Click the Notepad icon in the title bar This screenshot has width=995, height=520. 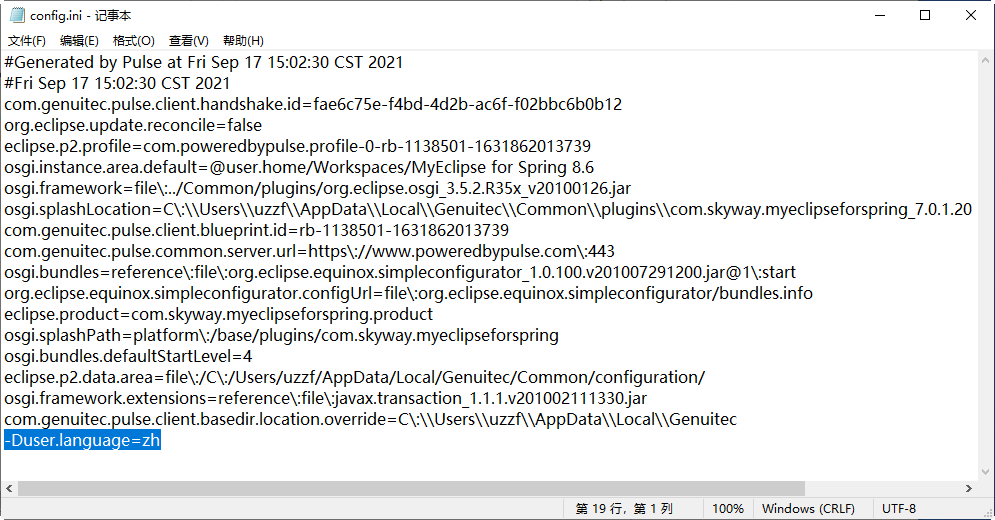pos(16,16)
